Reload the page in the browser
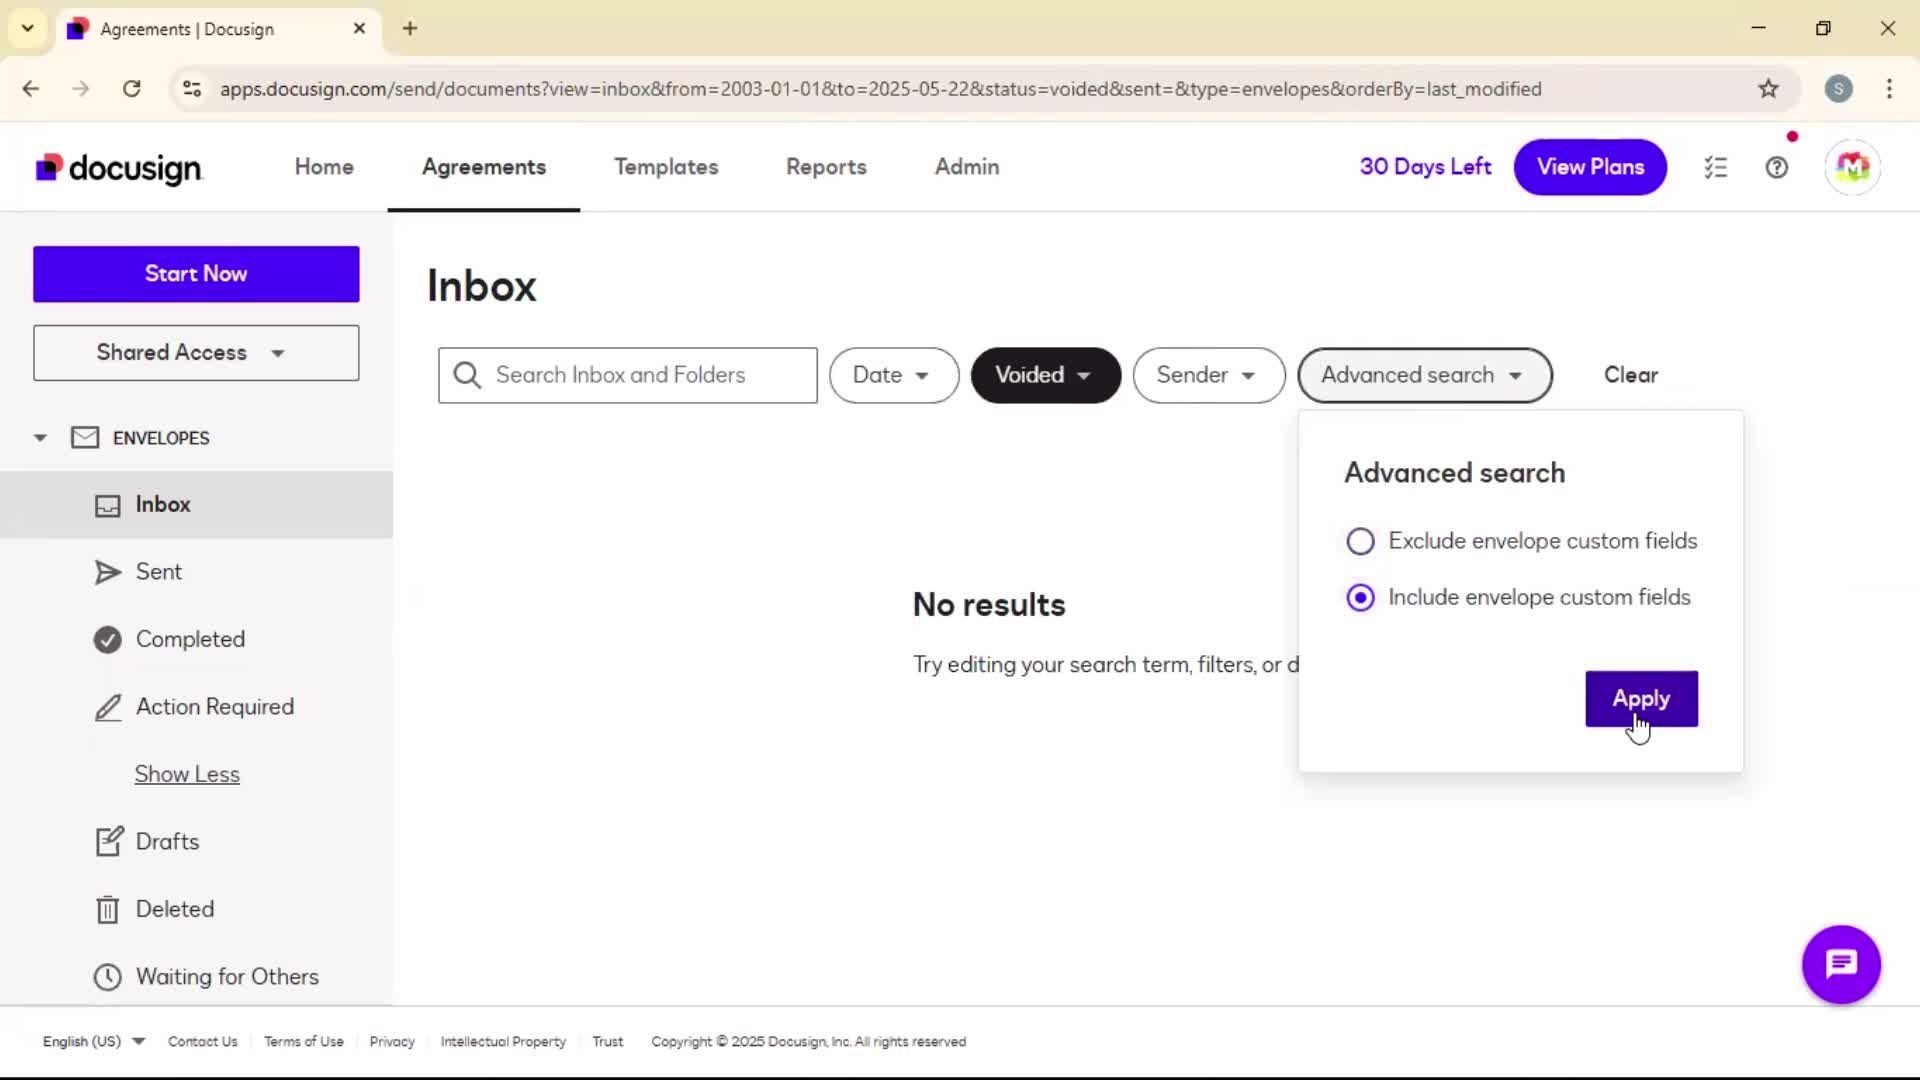Viewport: 1920px width, 1080px height. coord(131,89)
